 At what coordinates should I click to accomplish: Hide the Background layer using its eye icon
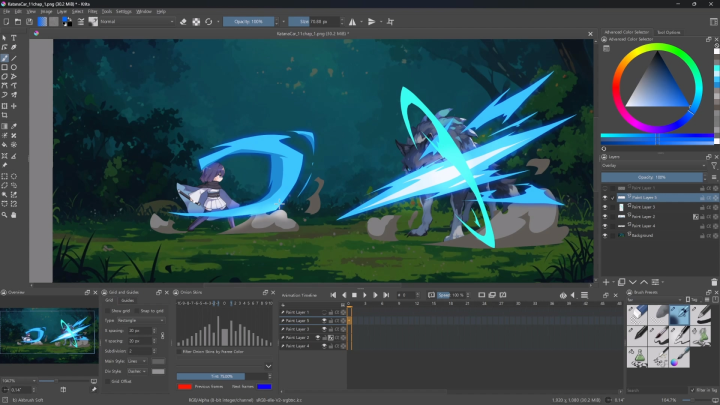click(606, 235)
